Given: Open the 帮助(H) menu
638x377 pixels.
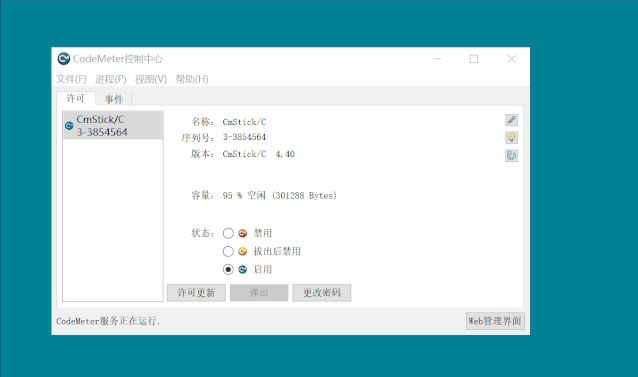Looking at the screenshot, I should point(192,79).
